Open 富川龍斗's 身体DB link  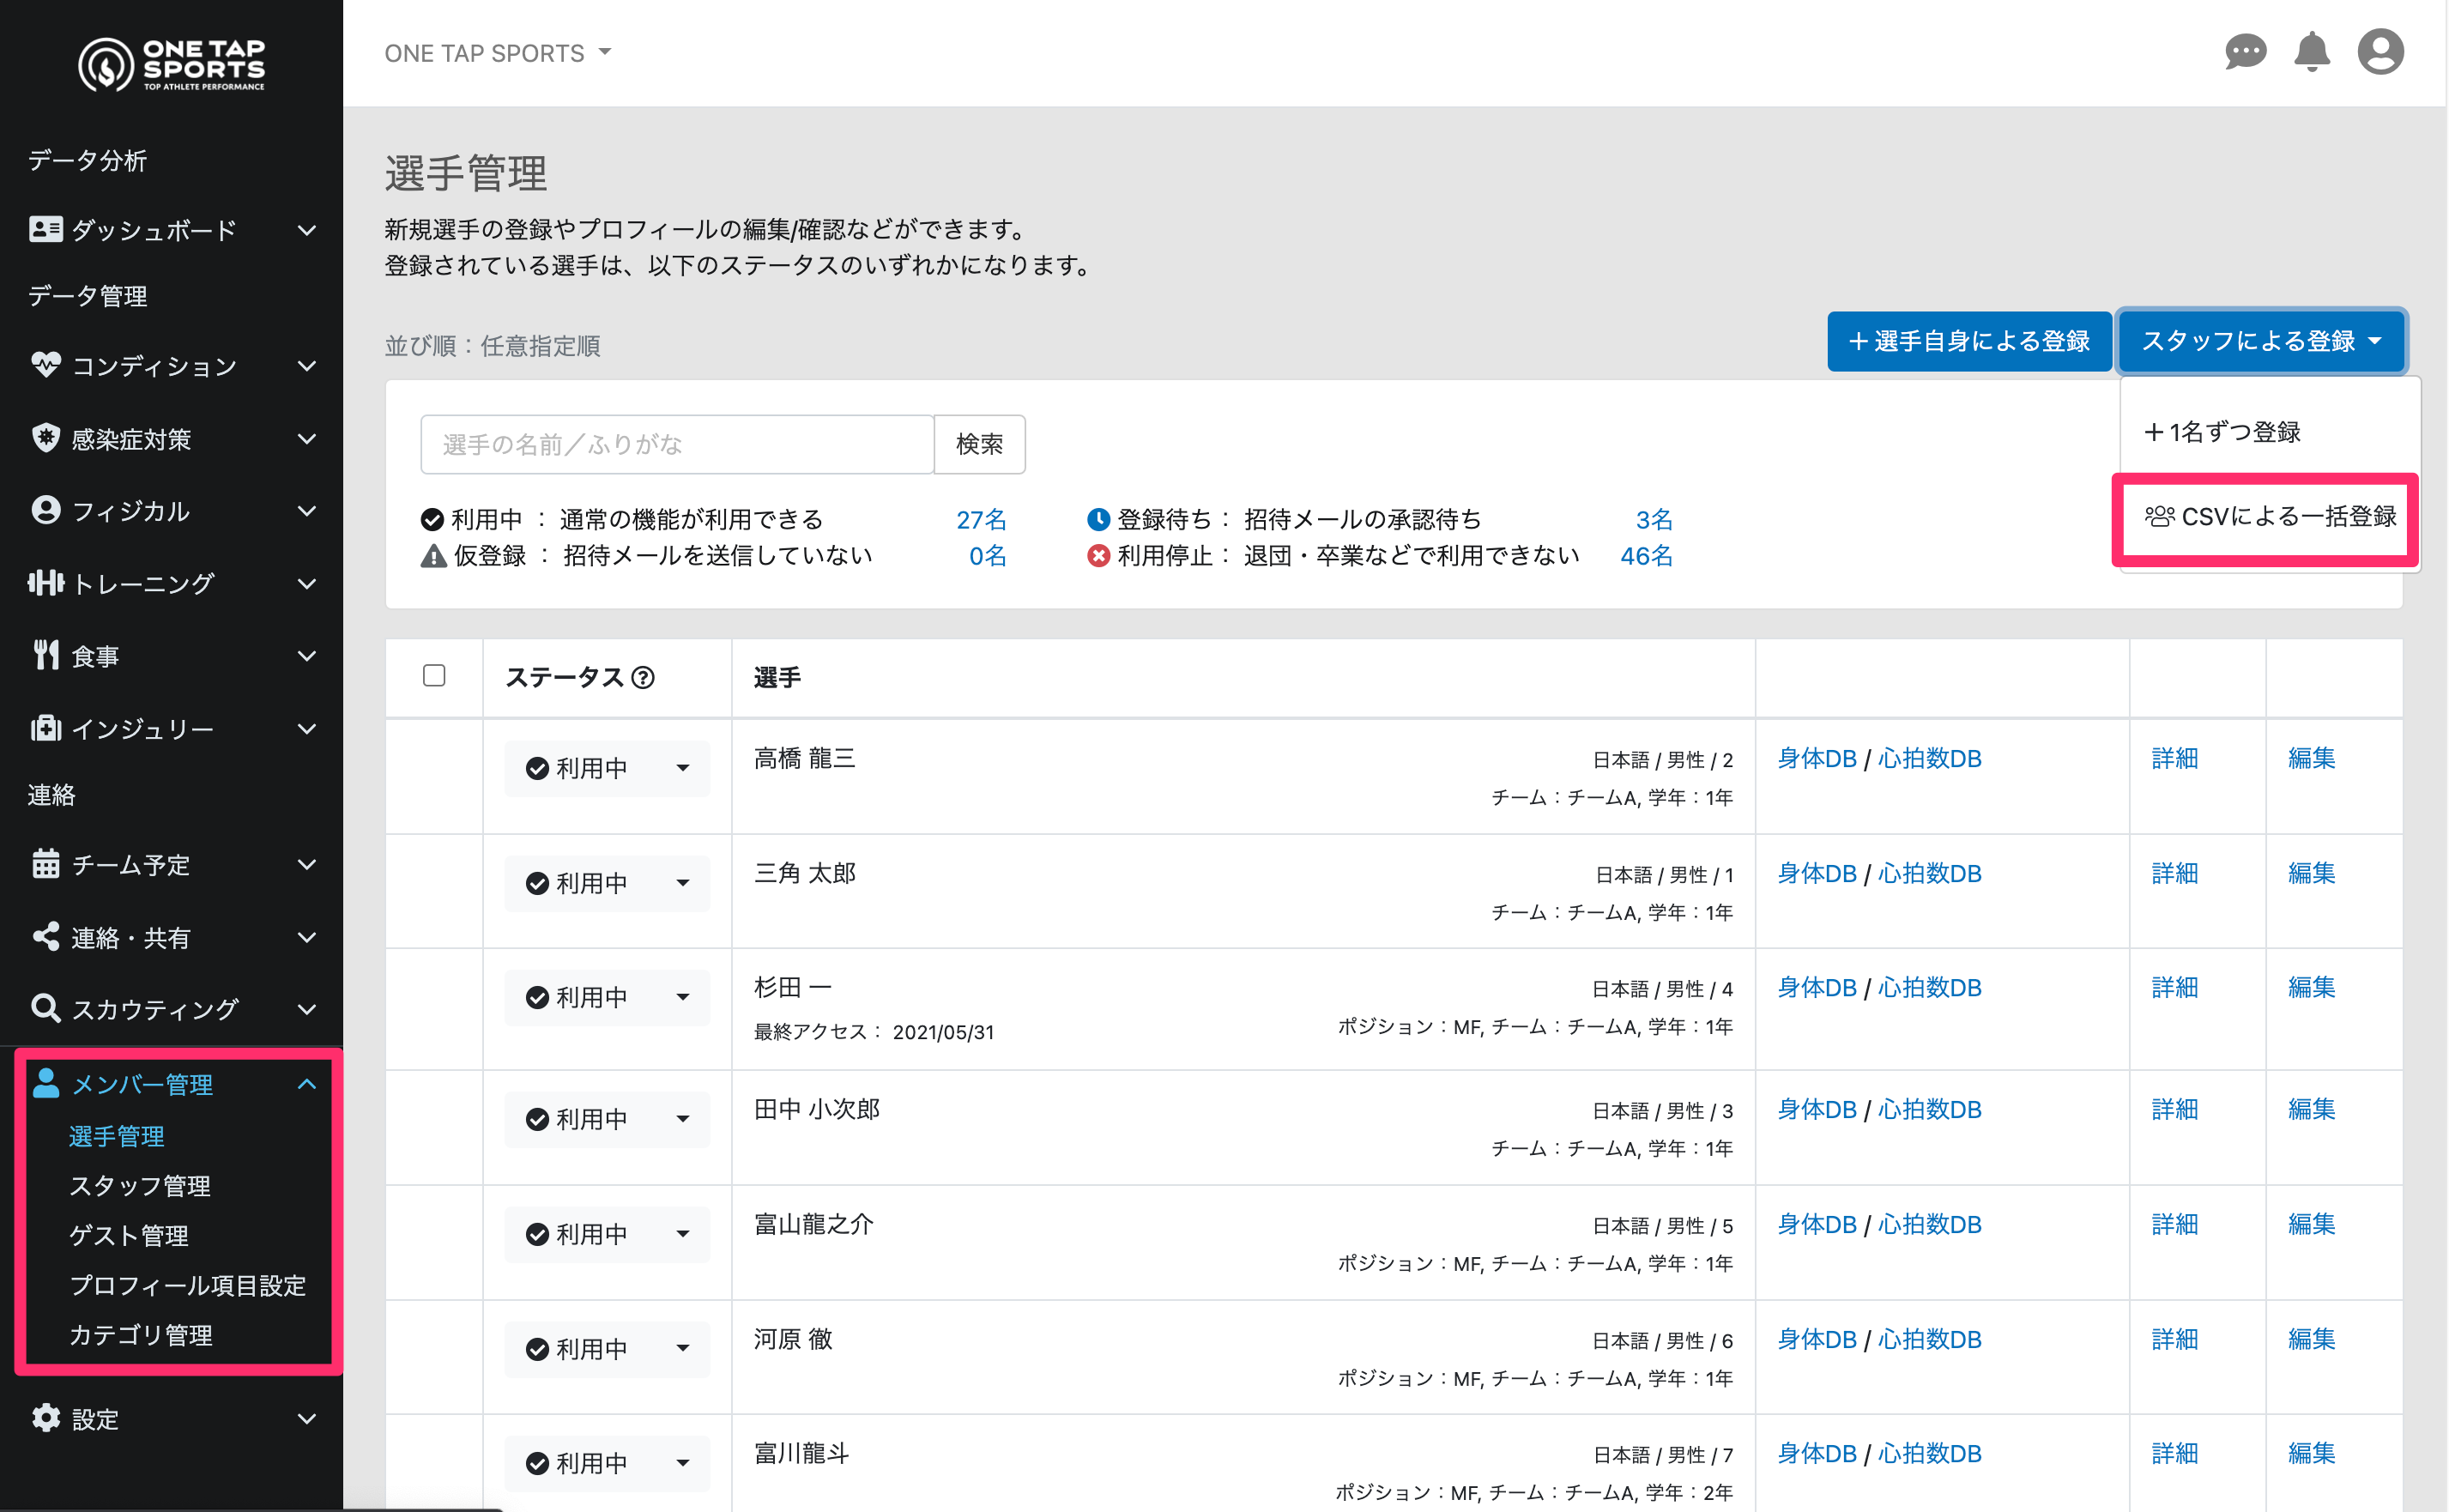(1817, 1454)
